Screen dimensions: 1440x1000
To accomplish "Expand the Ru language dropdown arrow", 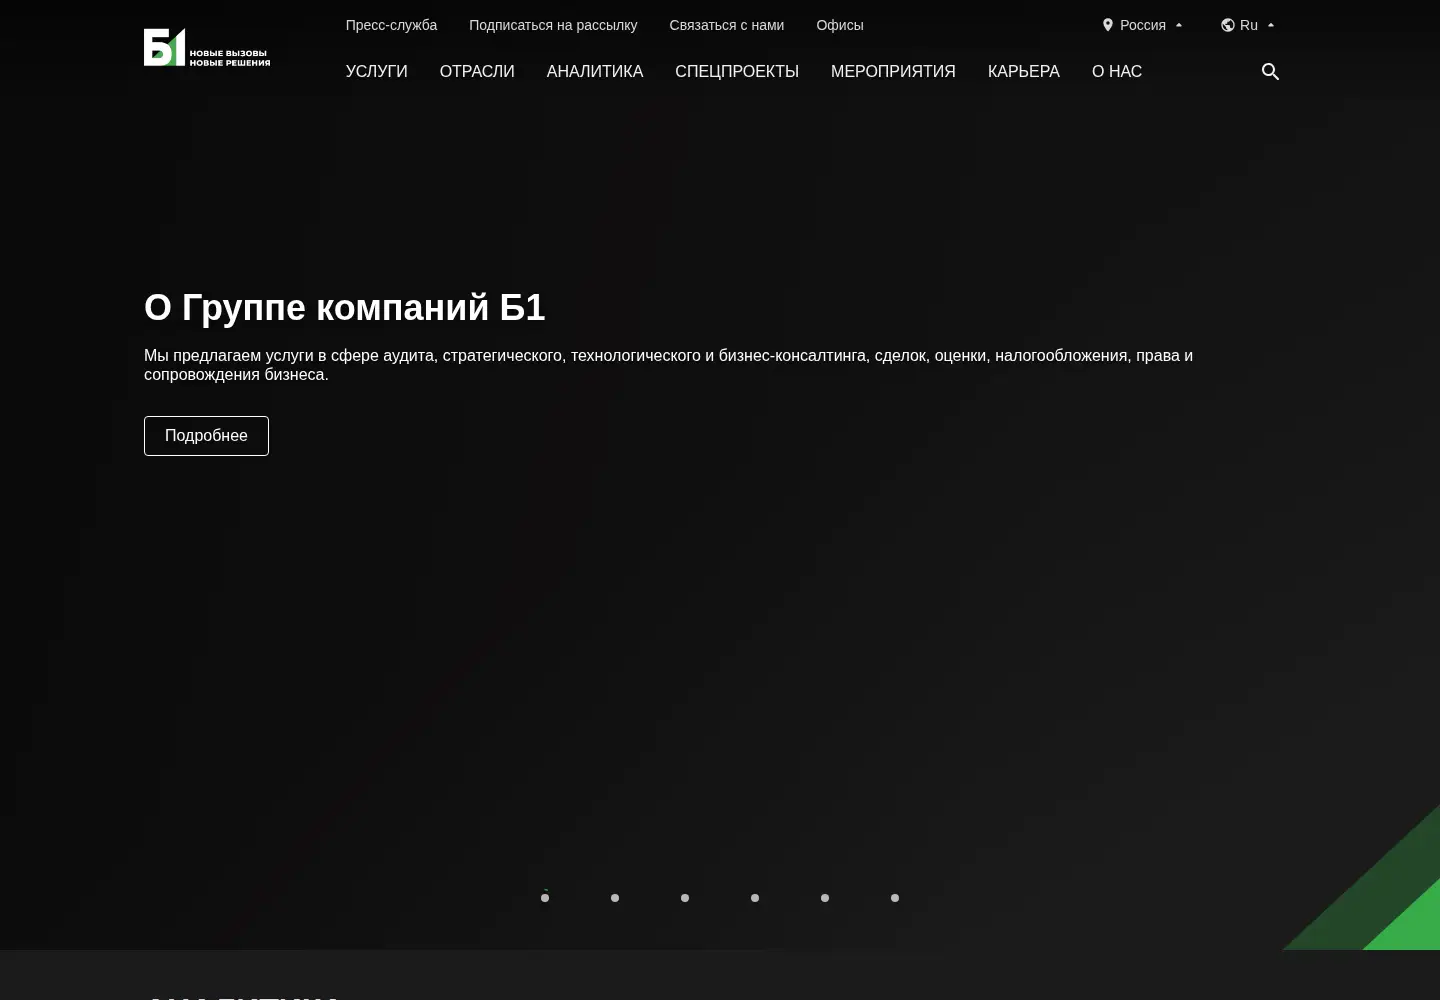I will pos(1271,25).
